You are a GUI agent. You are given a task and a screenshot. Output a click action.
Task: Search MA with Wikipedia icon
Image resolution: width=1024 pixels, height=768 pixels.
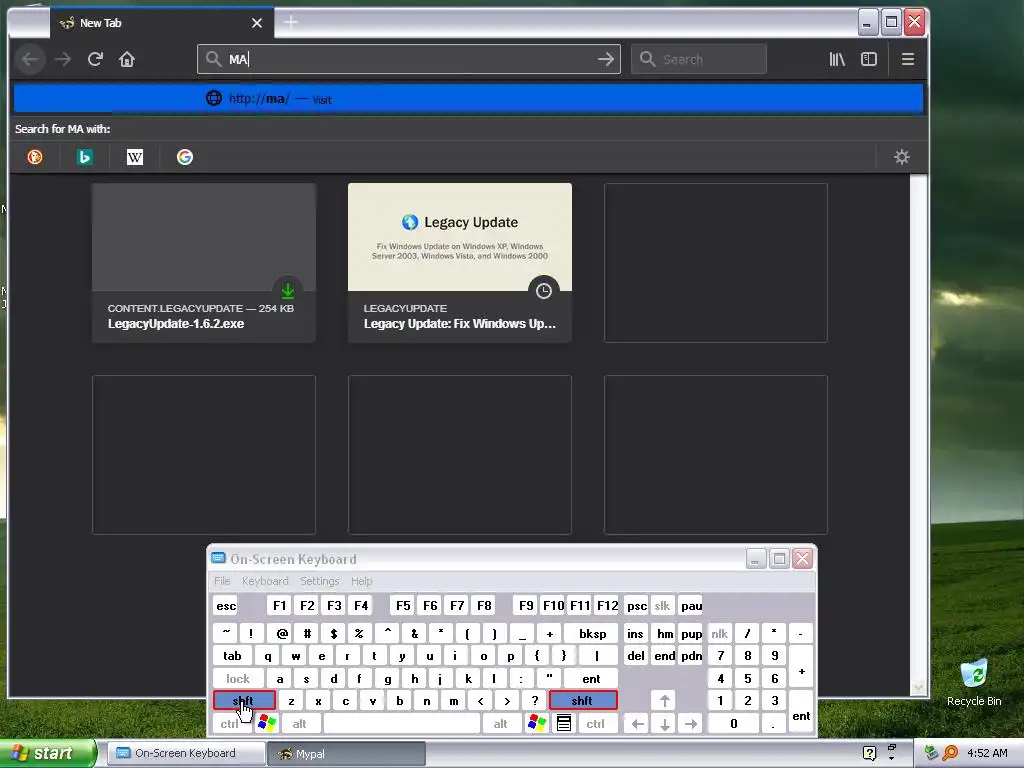point(135,157)
